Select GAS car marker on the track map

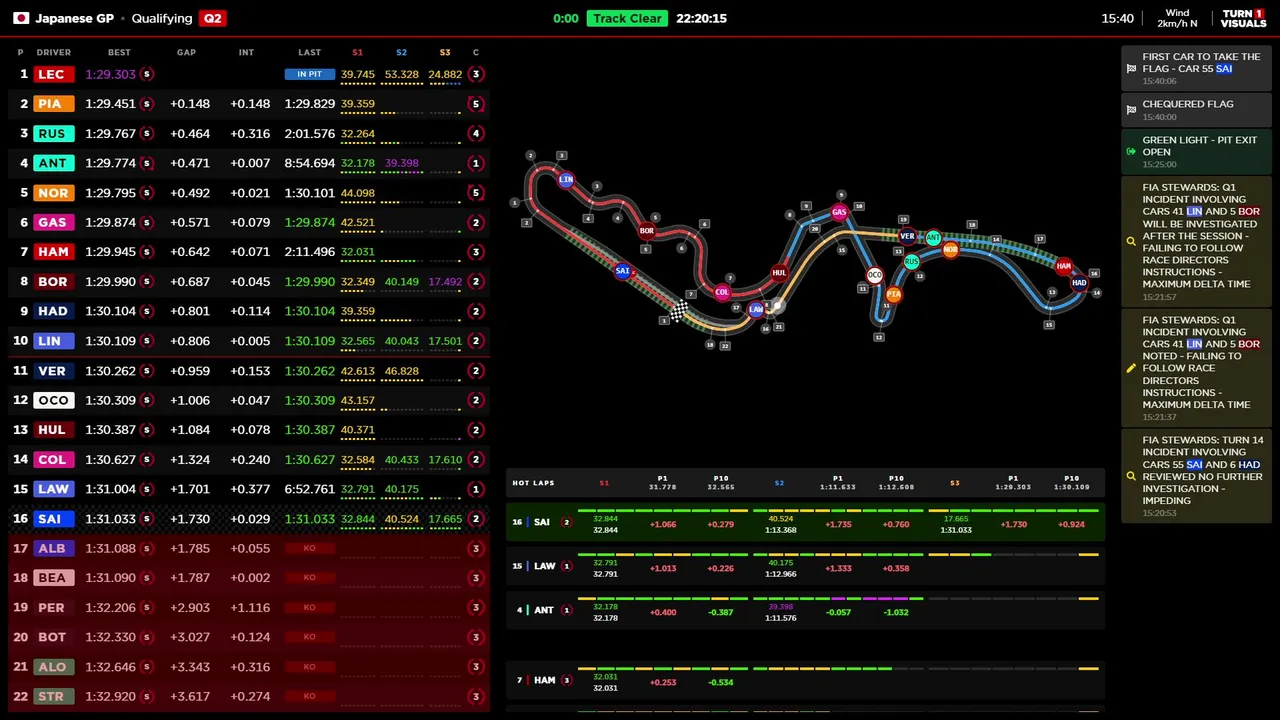click(839, 212)
